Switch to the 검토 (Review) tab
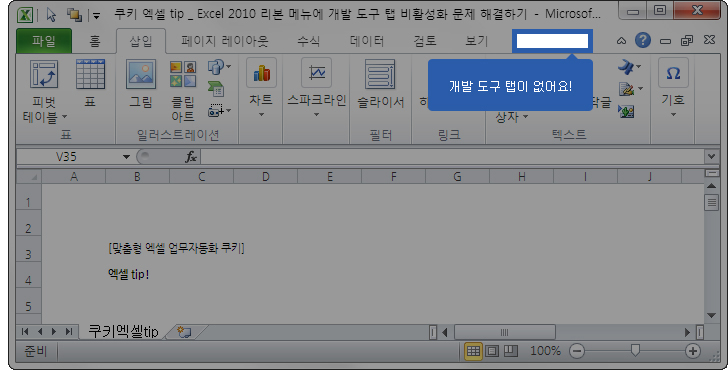 pyautogui.click(x=425, y=41)
